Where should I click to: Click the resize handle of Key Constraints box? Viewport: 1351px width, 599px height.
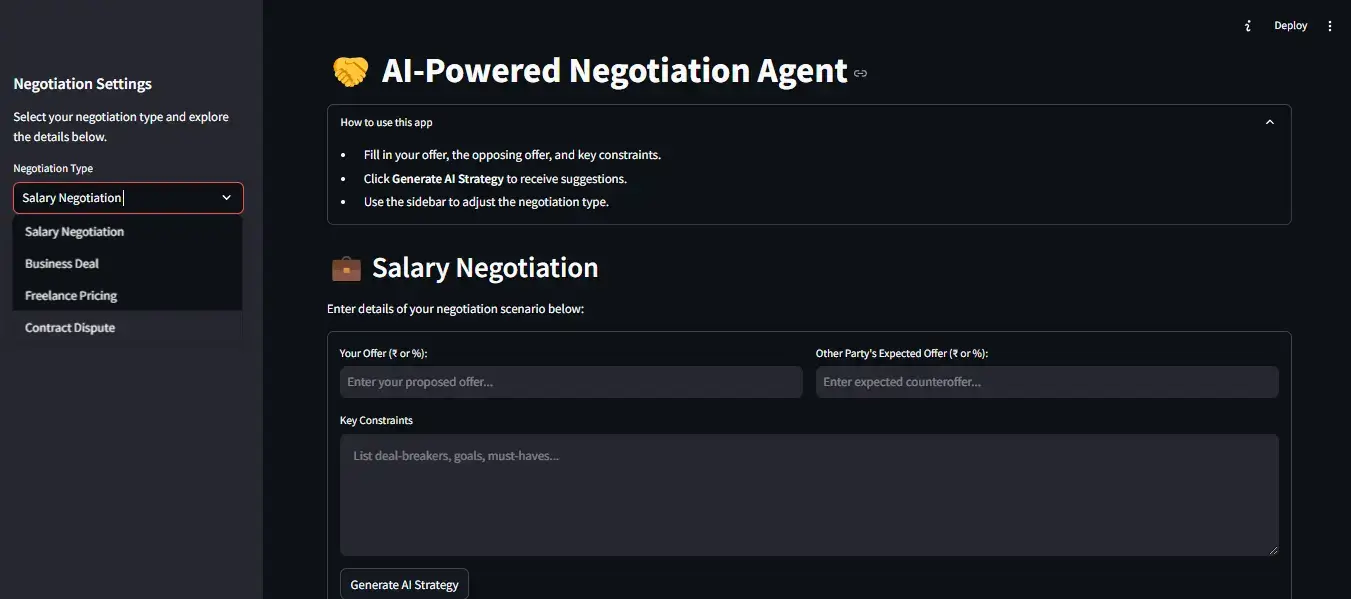(x=1273, y=549)
